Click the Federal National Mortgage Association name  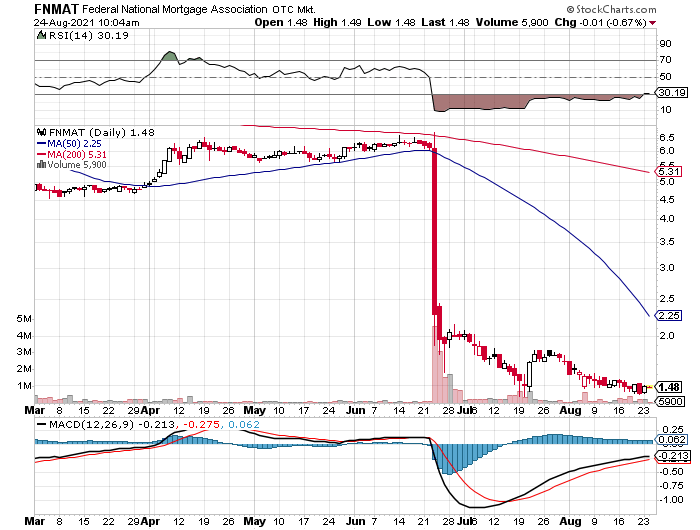(175, 9)
